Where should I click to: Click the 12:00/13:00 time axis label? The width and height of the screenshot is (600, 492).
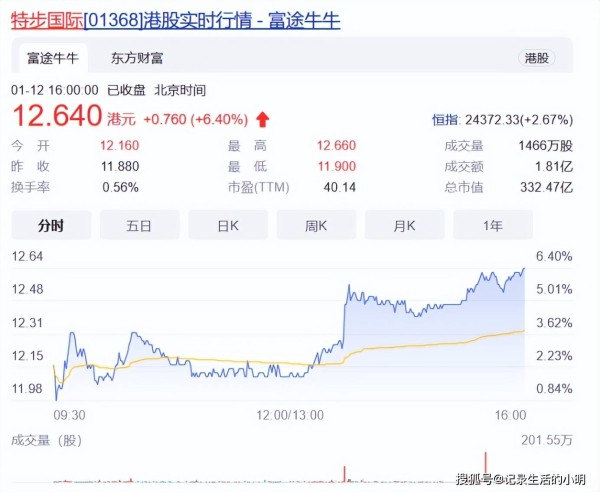point(290,415)
